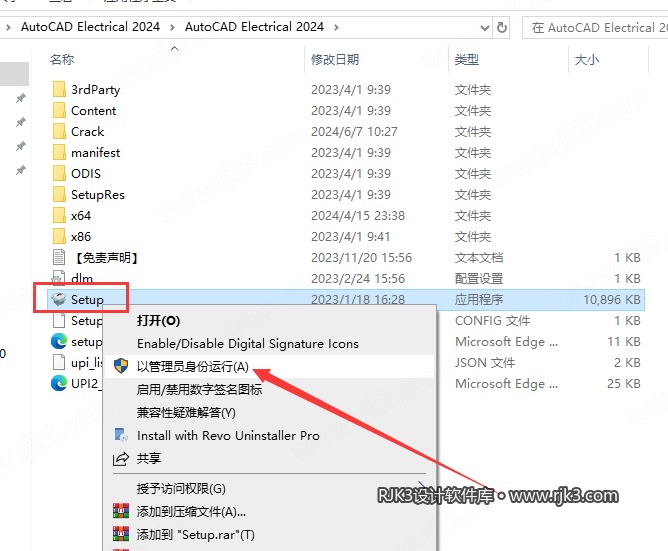
Task: Open address bar history dropdown arrow
Action: pos(484,28)
